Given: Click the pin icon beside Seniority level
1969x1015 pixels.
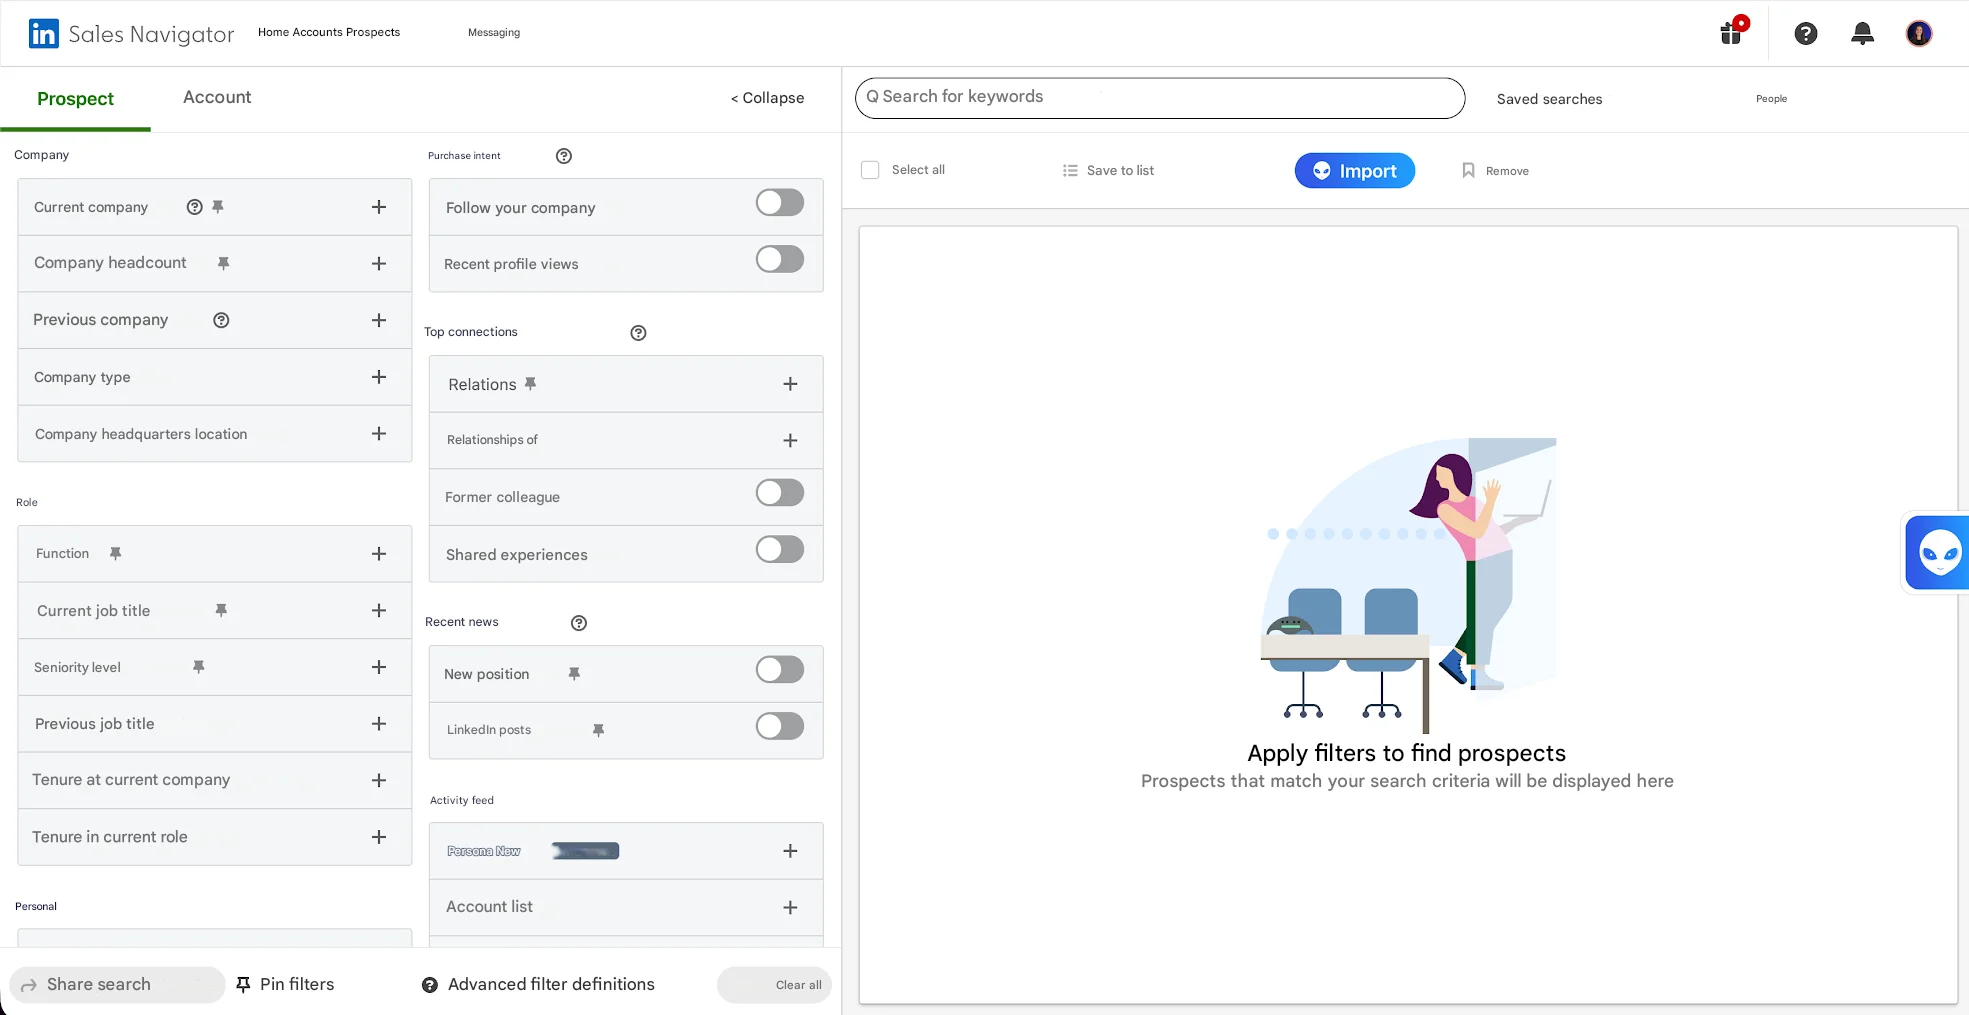Looking at the screenshot, I should pos(199,667).
